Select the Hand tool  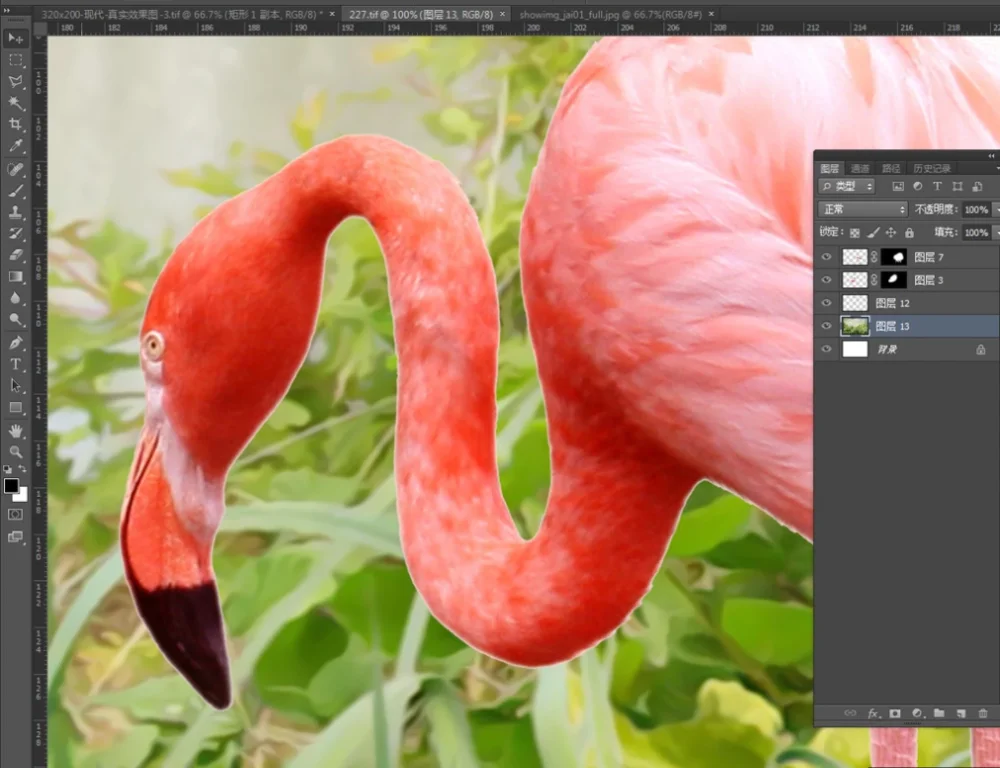16,431
